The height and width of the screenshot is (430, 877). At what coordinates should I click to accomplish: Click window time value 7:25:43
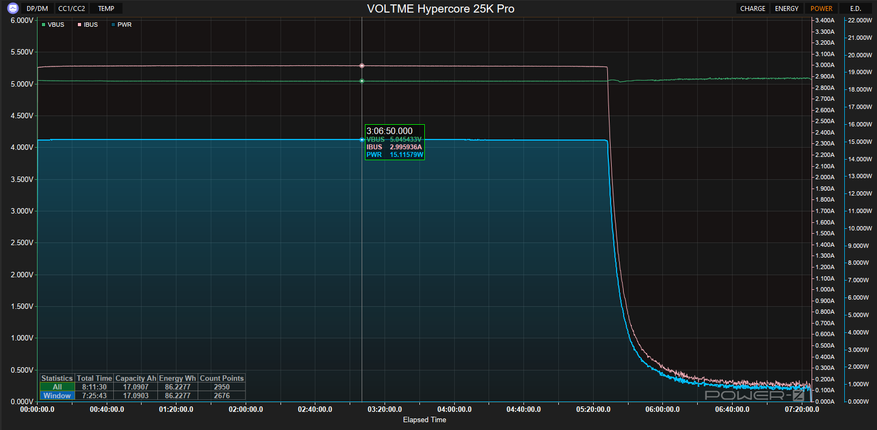tap(95, 395)
